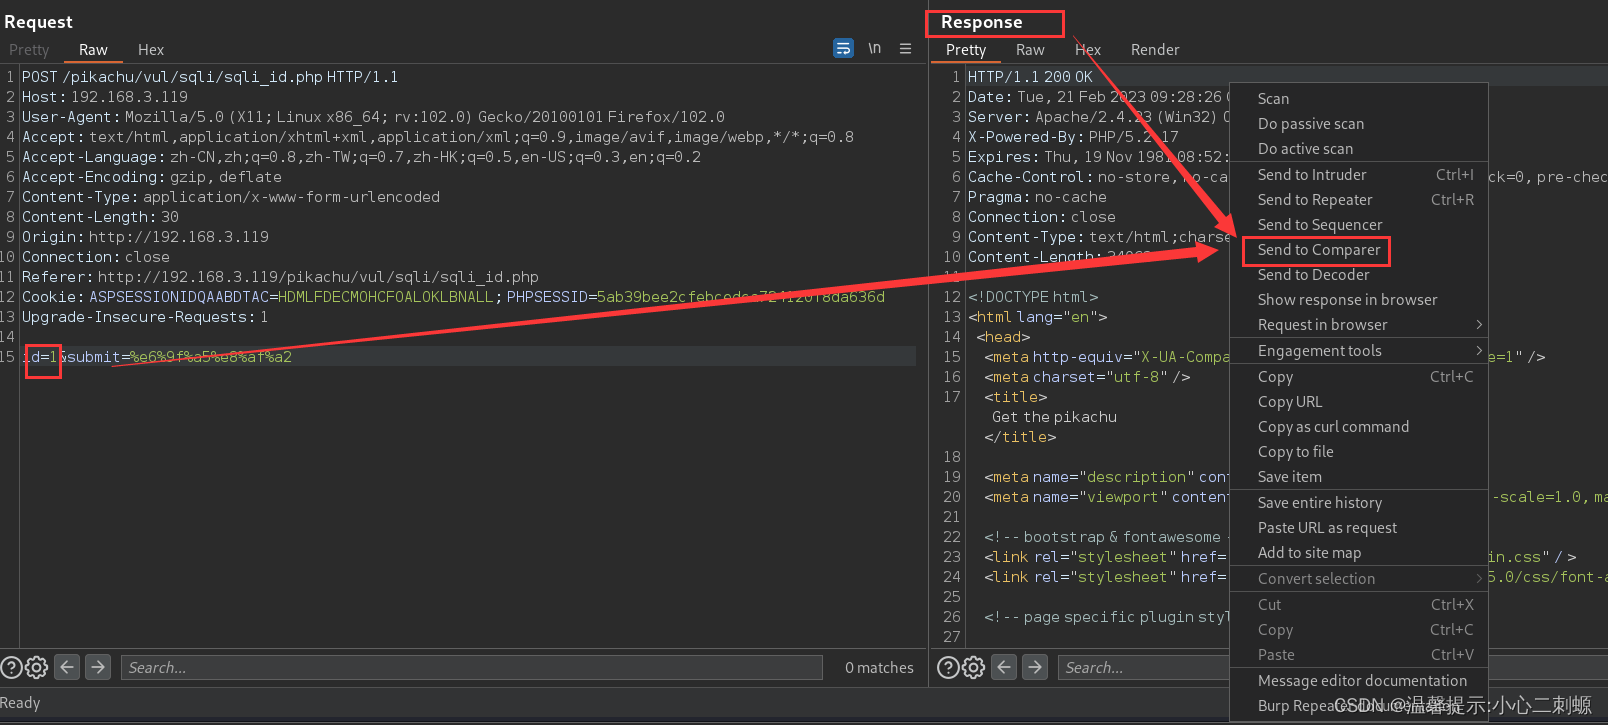
Task: Toggle word wrap icon in Request toolbar
Action: tap(843, 48)
